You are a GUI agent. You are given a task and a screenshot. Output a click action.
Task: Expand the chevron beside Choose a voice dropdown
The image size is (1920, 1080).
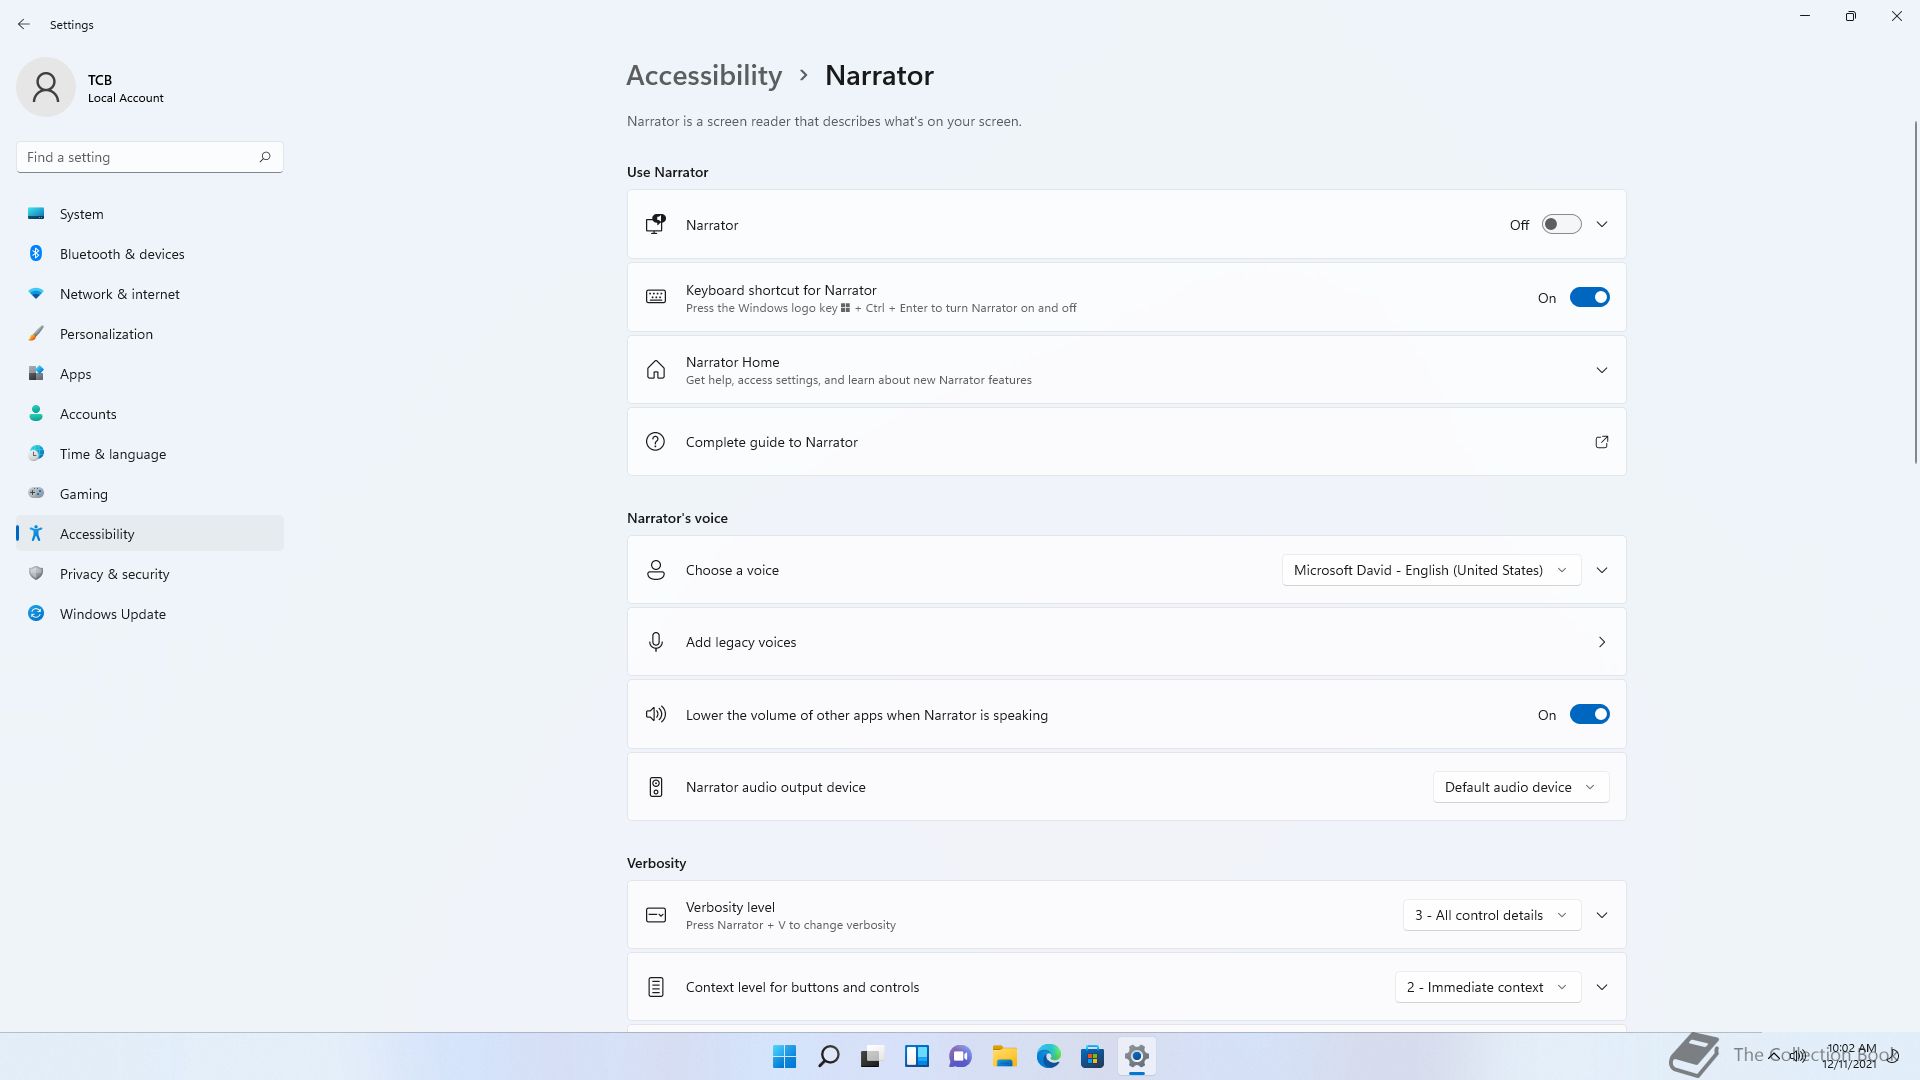pyautogui.click(x=1601, y=570)
